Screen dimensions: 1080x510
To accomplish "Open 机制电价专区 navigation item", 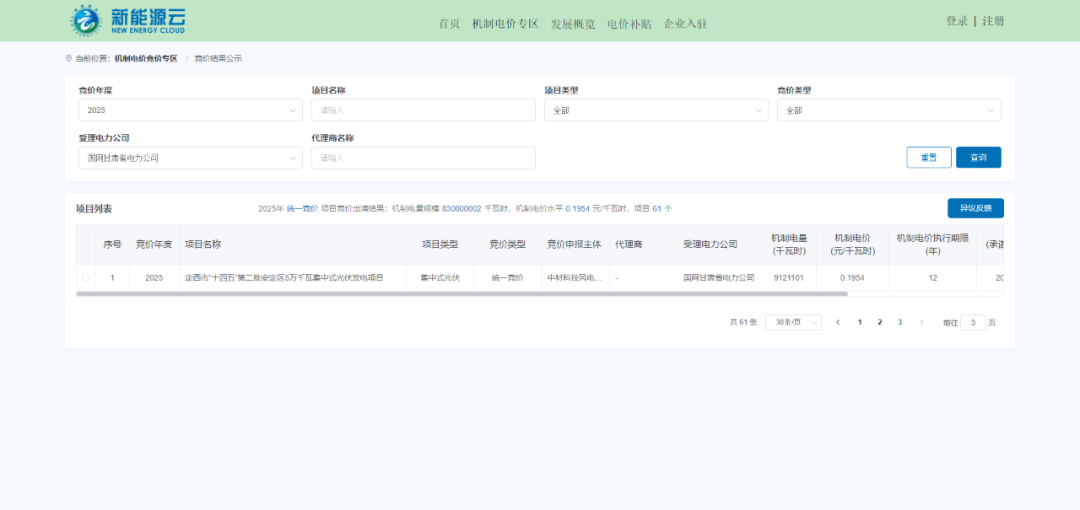I will [x=505, y=24].
